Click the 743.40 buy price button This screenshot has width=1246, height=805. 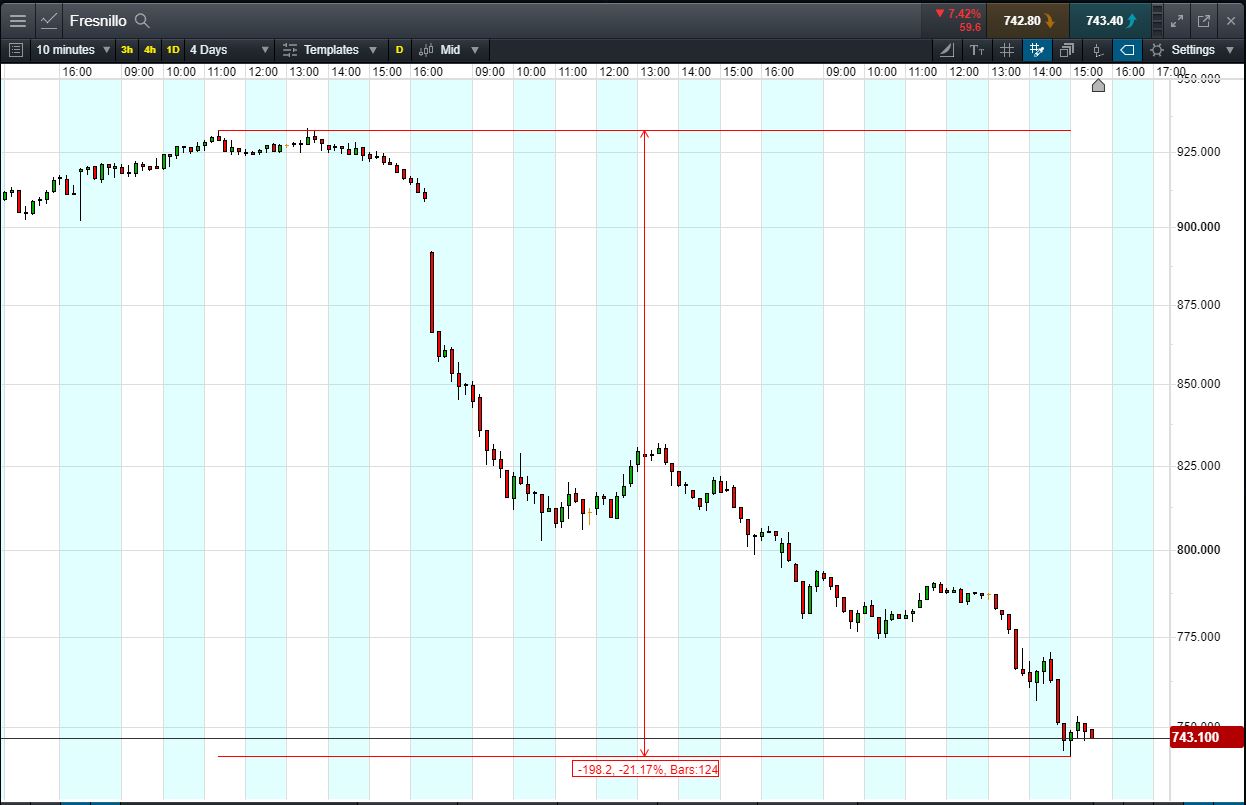(1109, 20)
